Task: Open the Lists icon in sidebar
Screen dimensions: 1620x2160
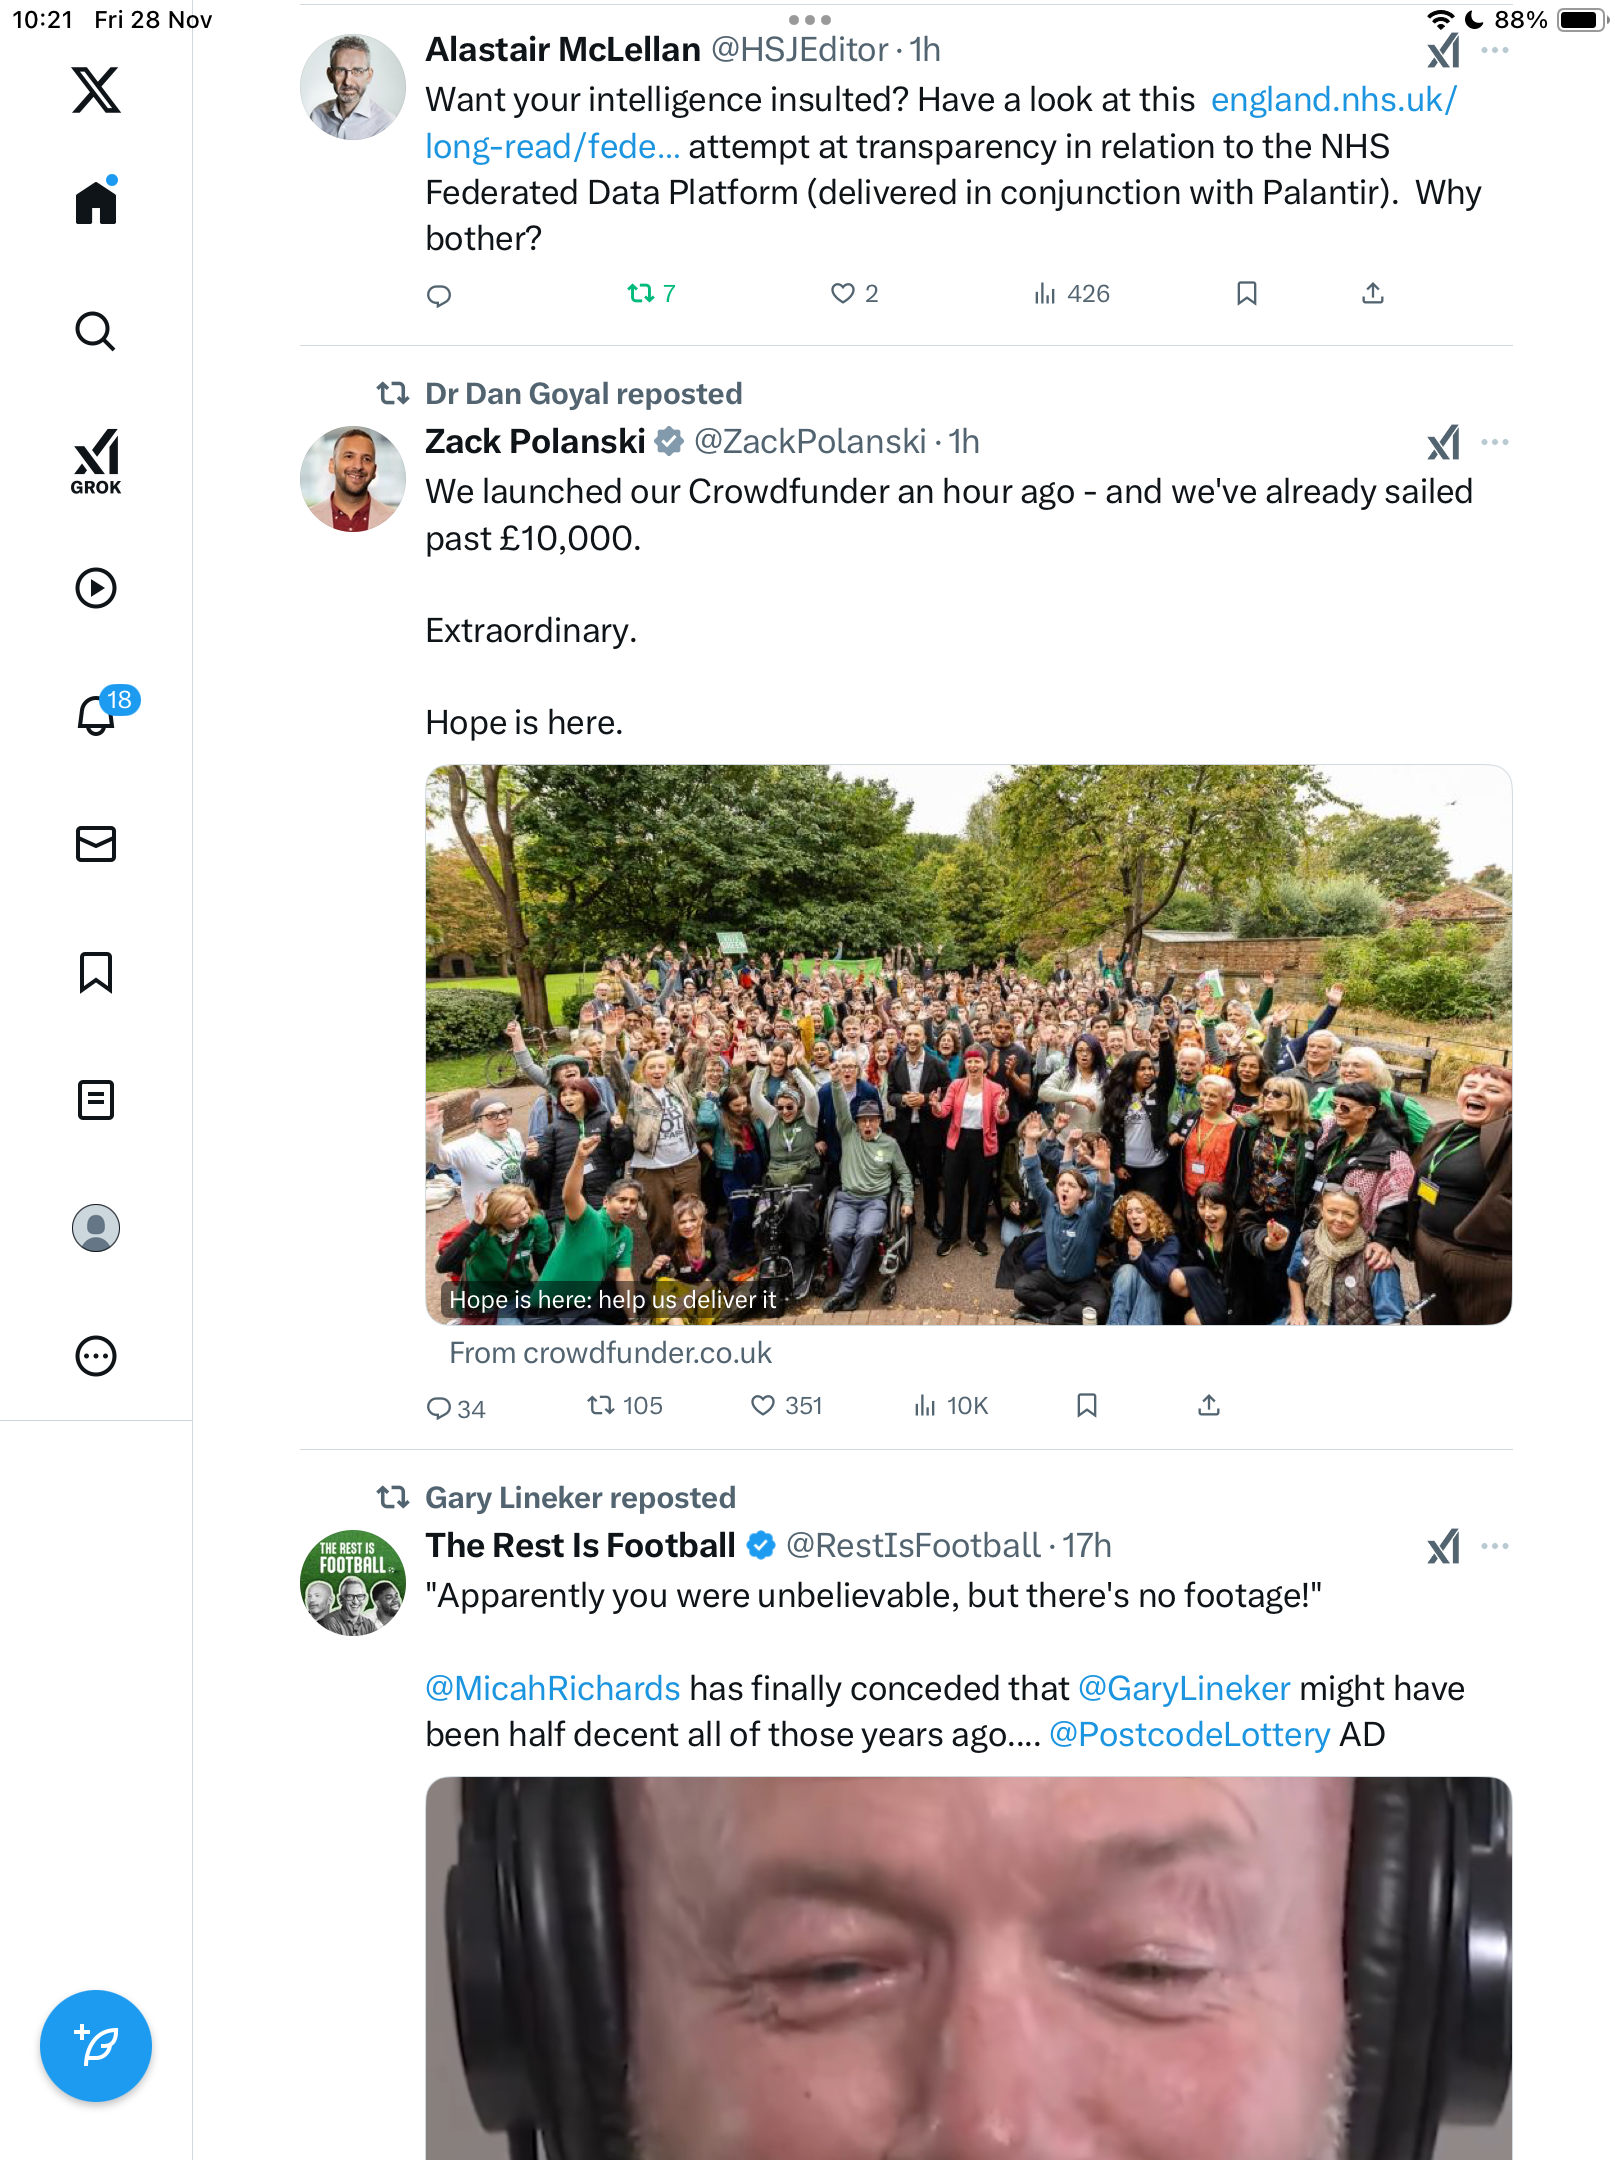Action: [x=96, y=1100]
